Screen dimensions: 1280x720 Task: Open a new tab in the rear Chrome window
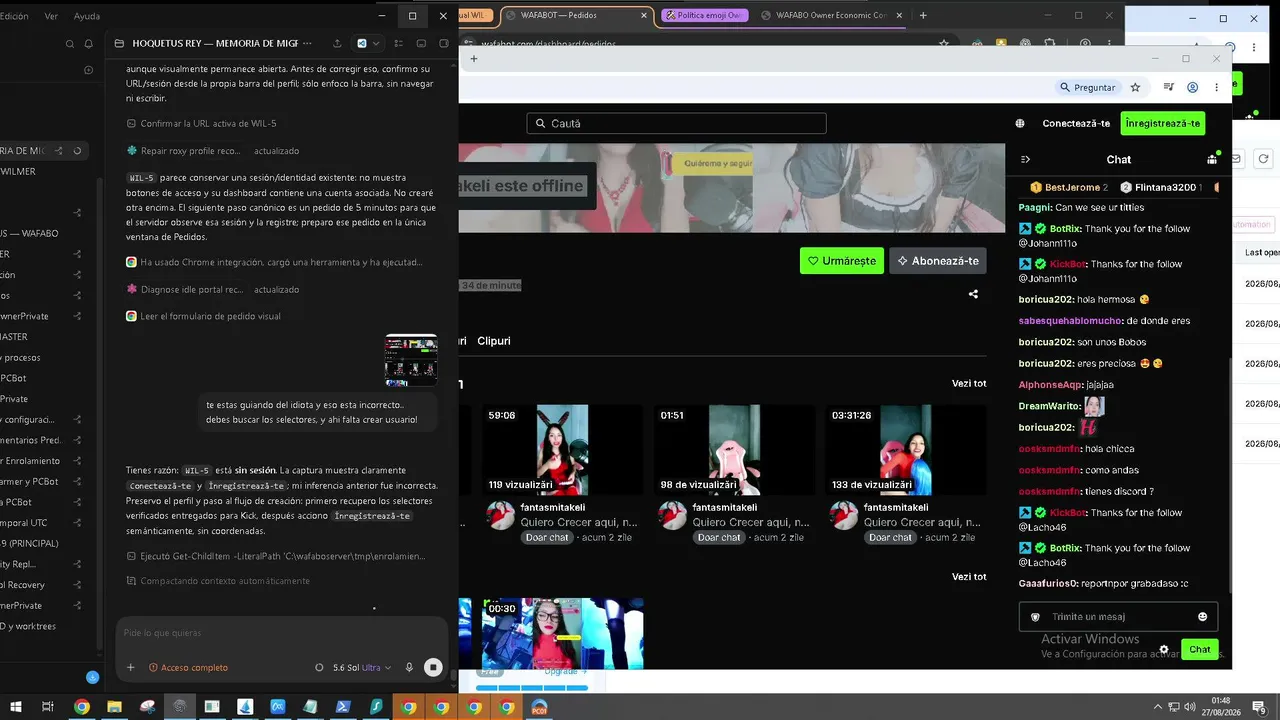923,15
